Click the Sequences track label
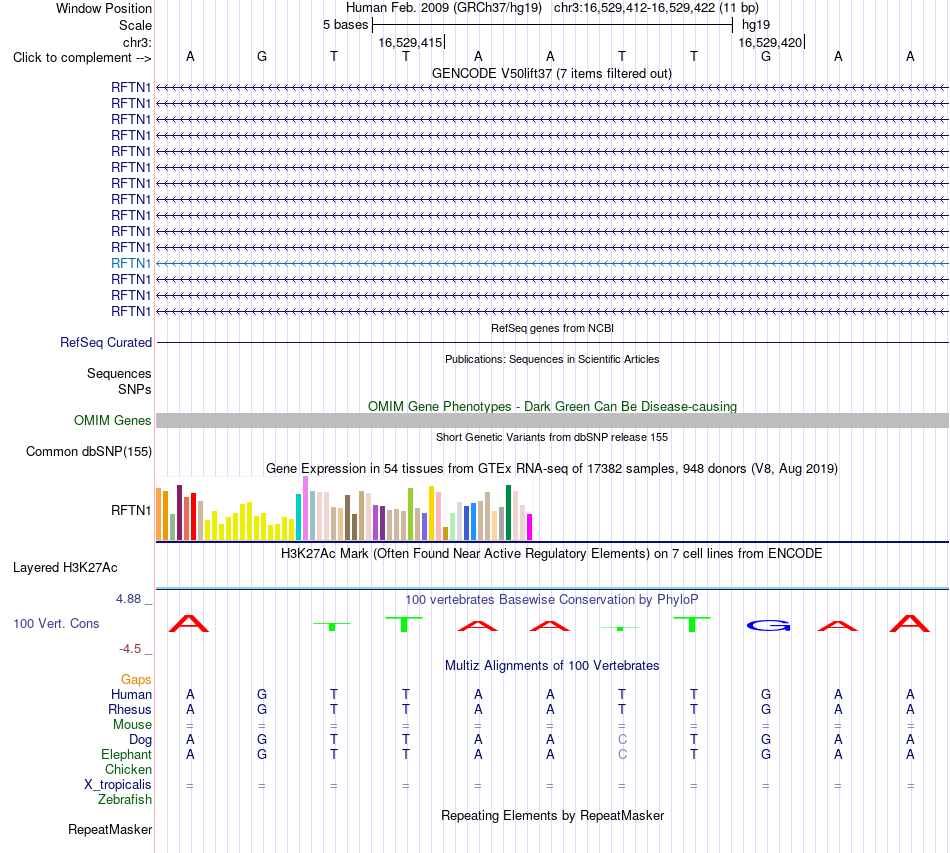950x853 pixels. (x=119, y=373)
